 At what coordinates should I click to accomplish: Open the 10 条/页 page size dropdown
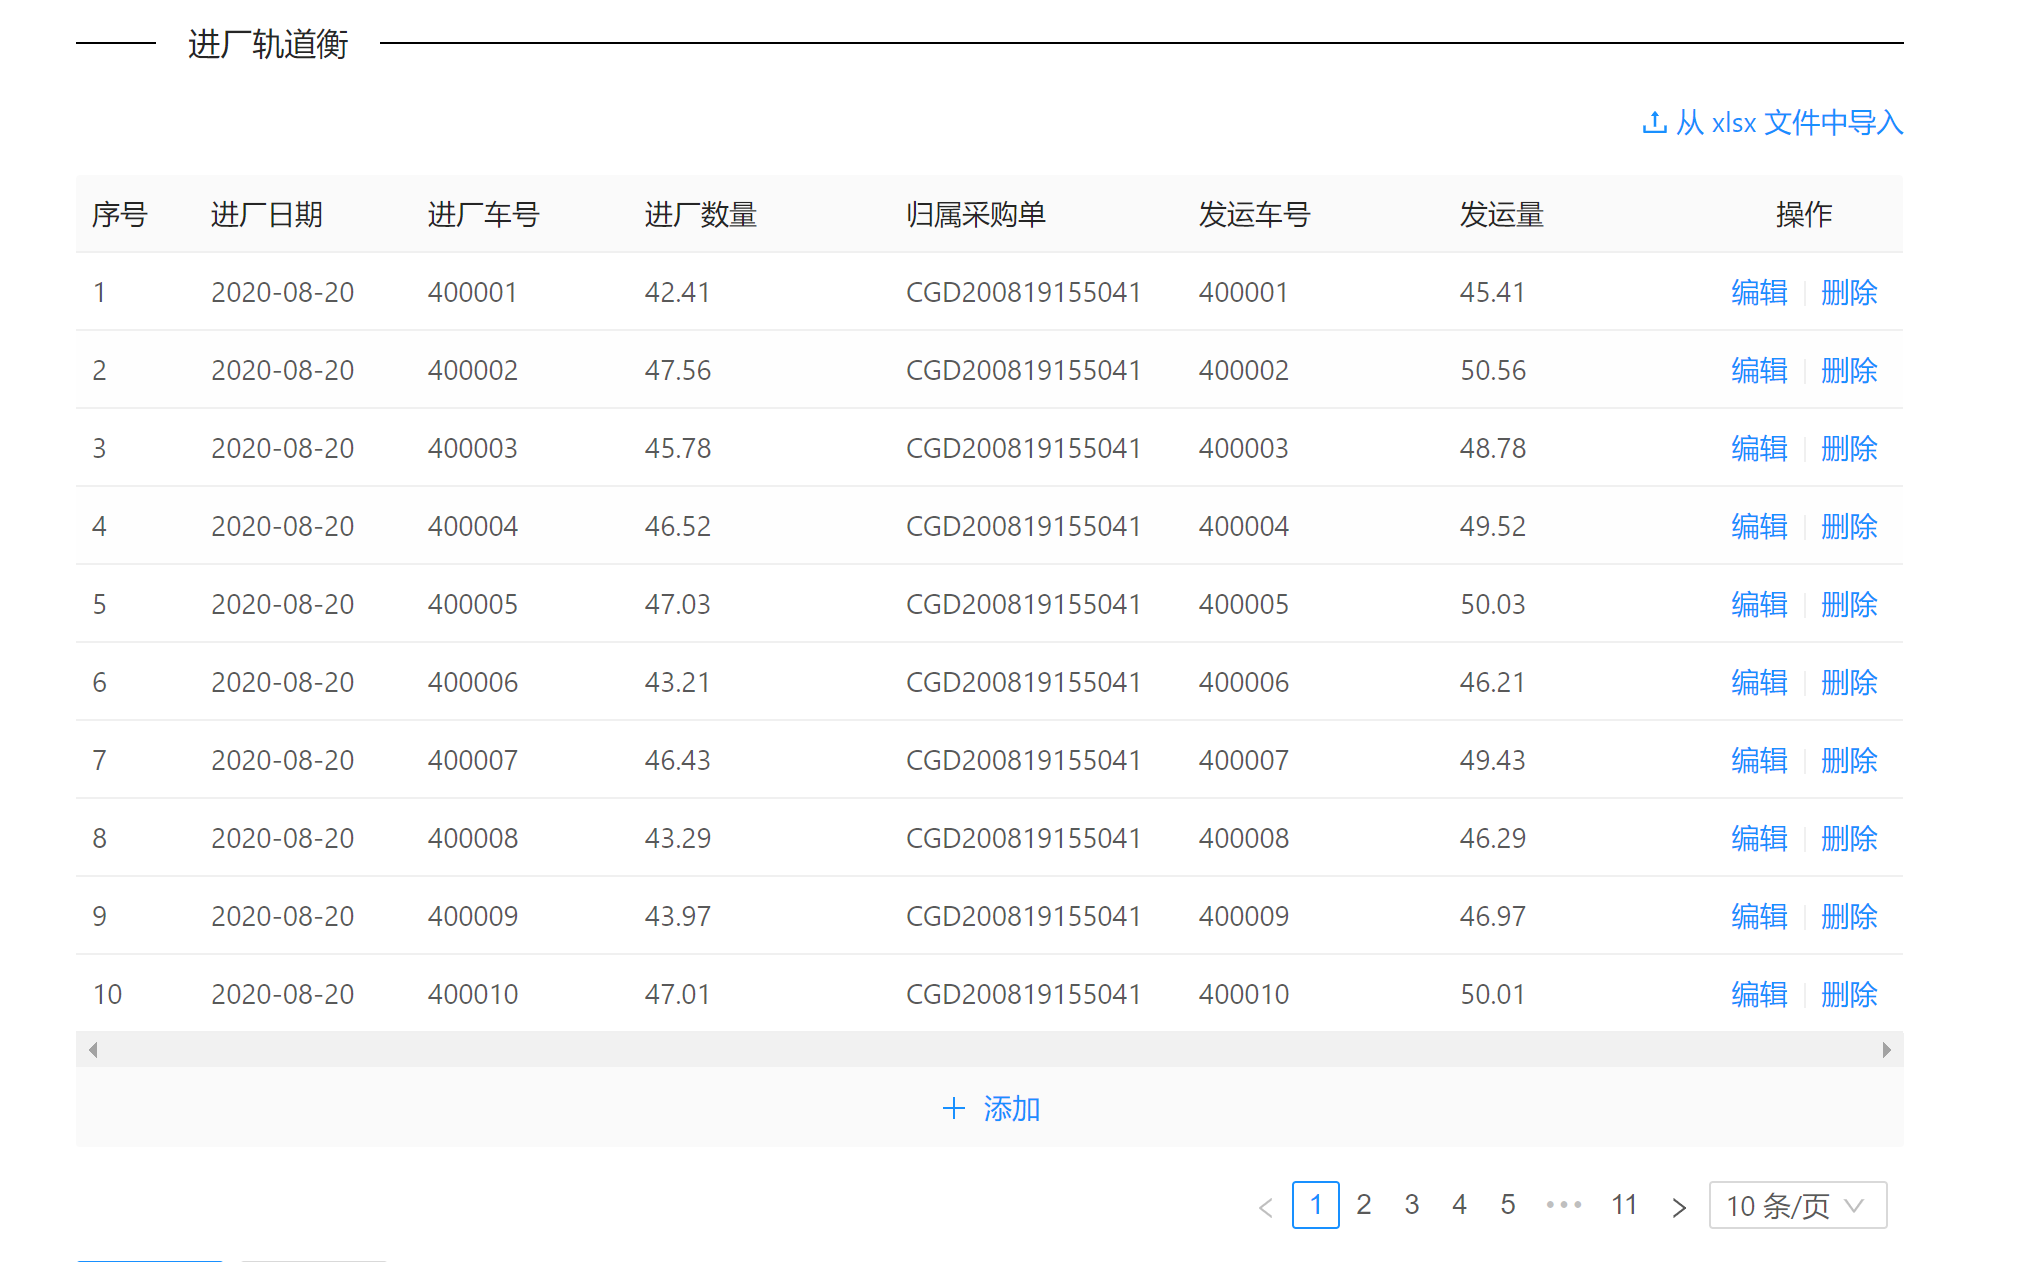[1797, 1206]
